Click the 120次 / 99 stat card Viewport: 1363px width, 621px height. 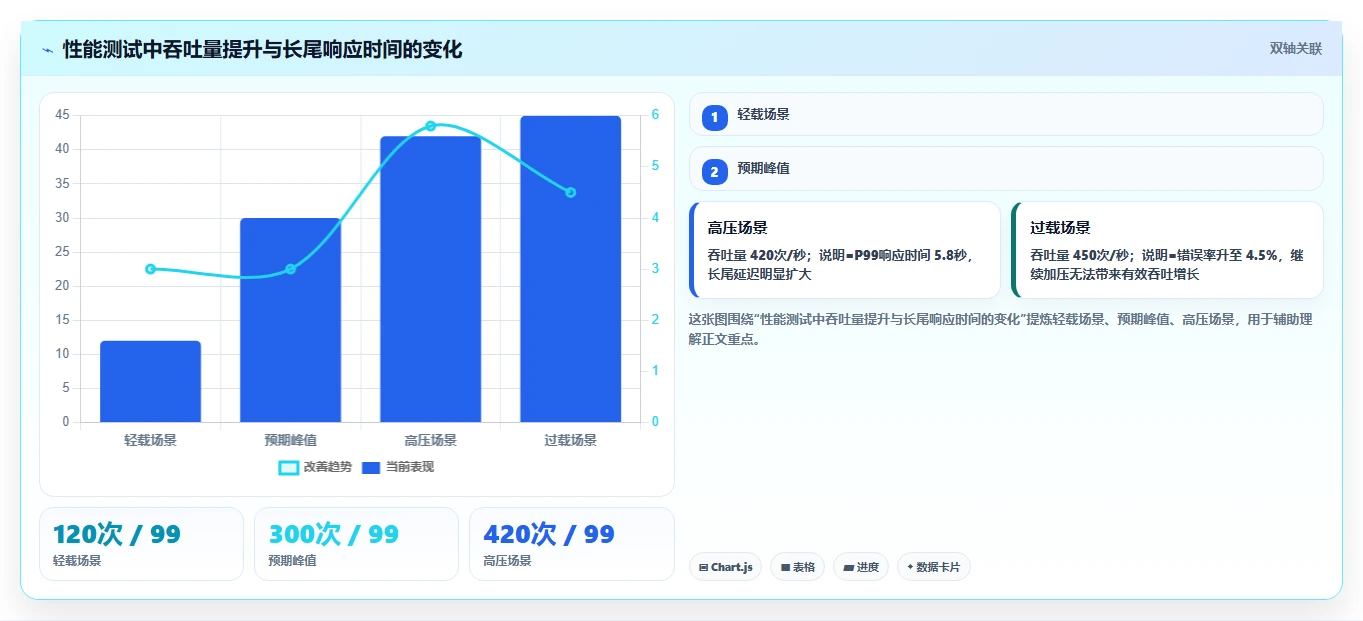[141, 544]
